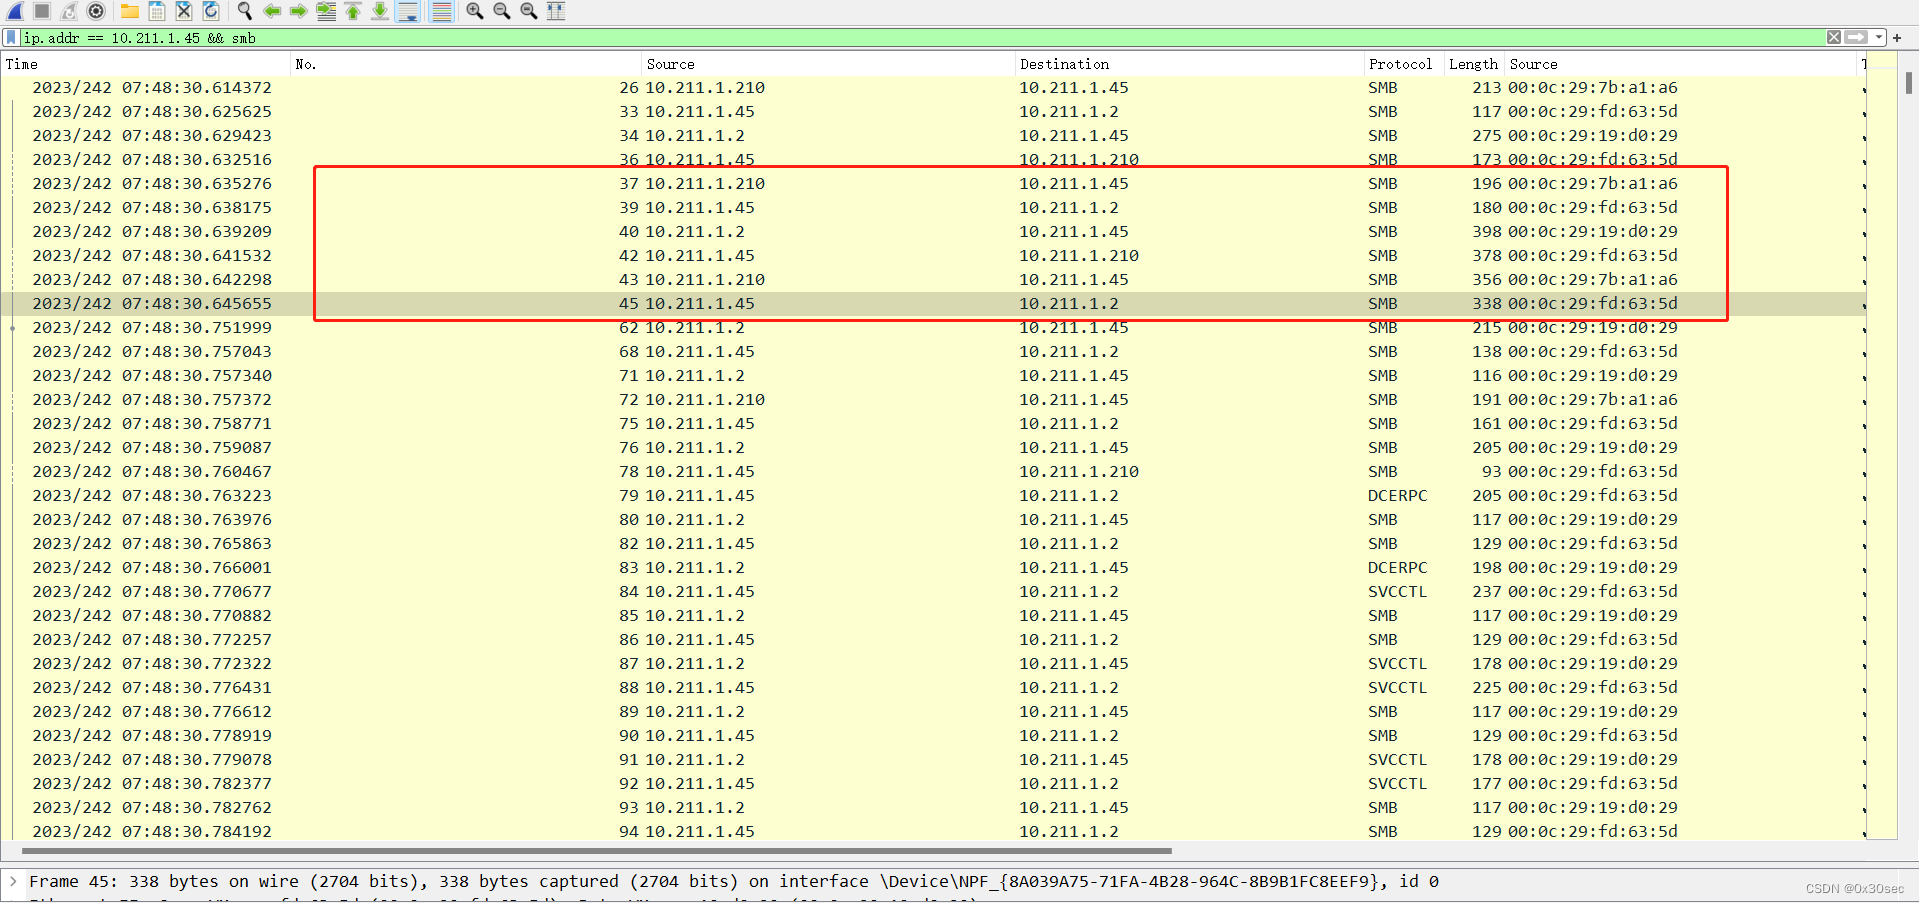Toggle packet list colorization

point(442,11)
